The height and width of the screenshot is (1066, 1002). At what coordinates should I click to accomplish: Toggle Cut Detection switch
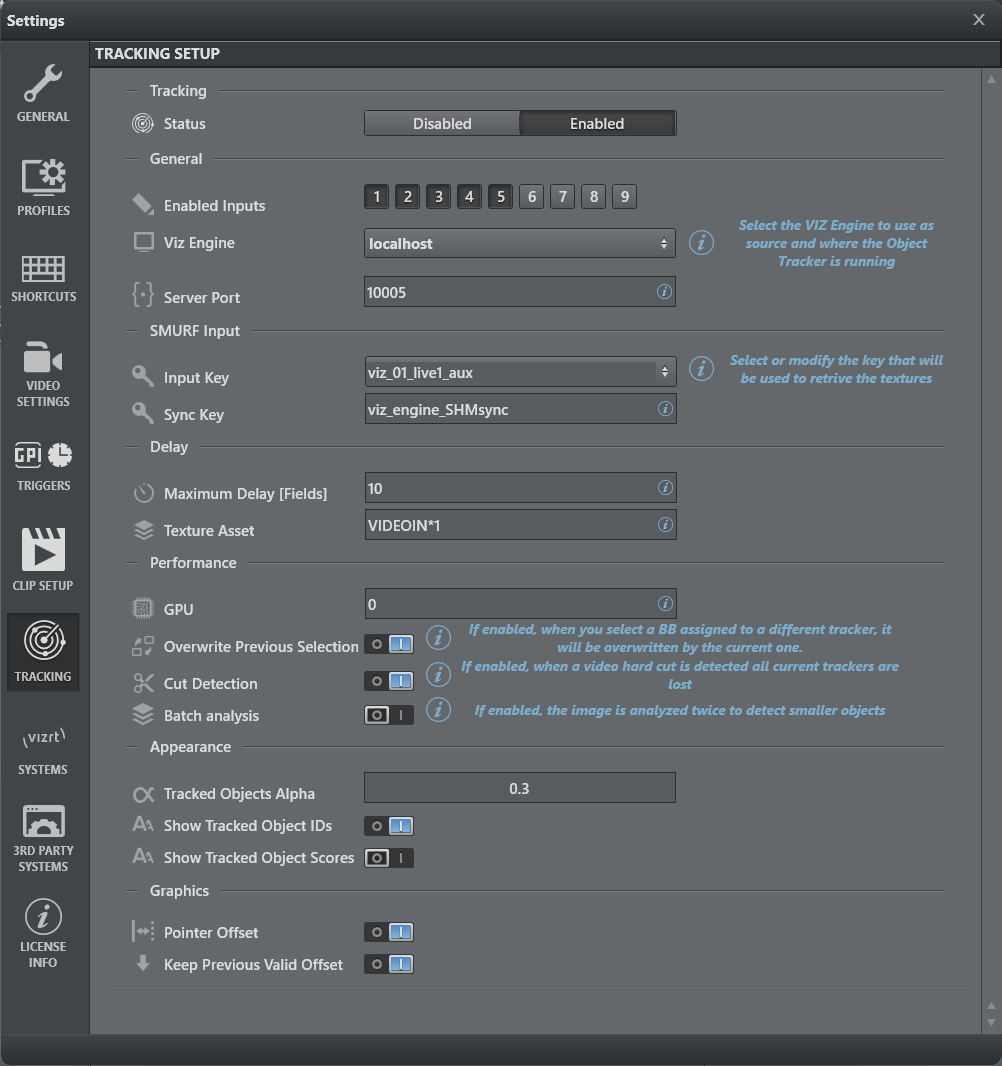point(388,682)
